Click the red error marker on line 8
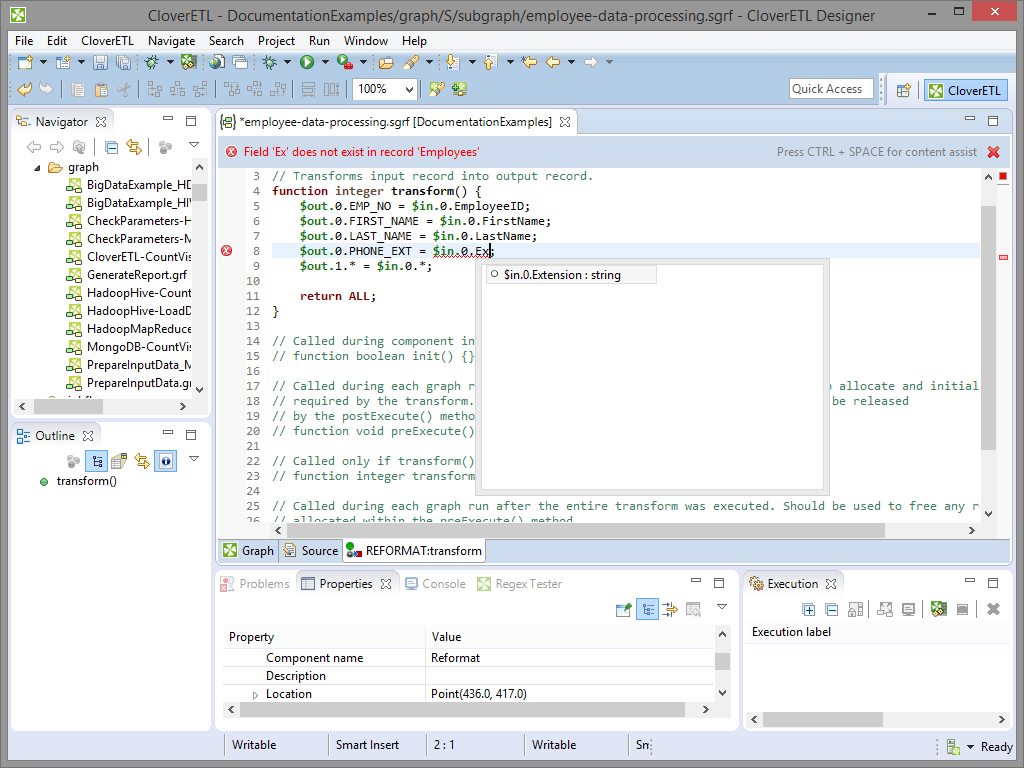 pos(226,251)
